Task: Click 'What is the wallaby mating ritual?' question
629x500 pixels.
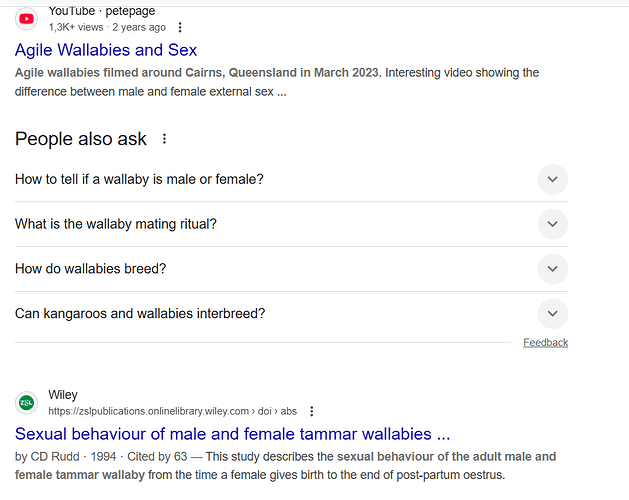Action: tap(116, 224)
